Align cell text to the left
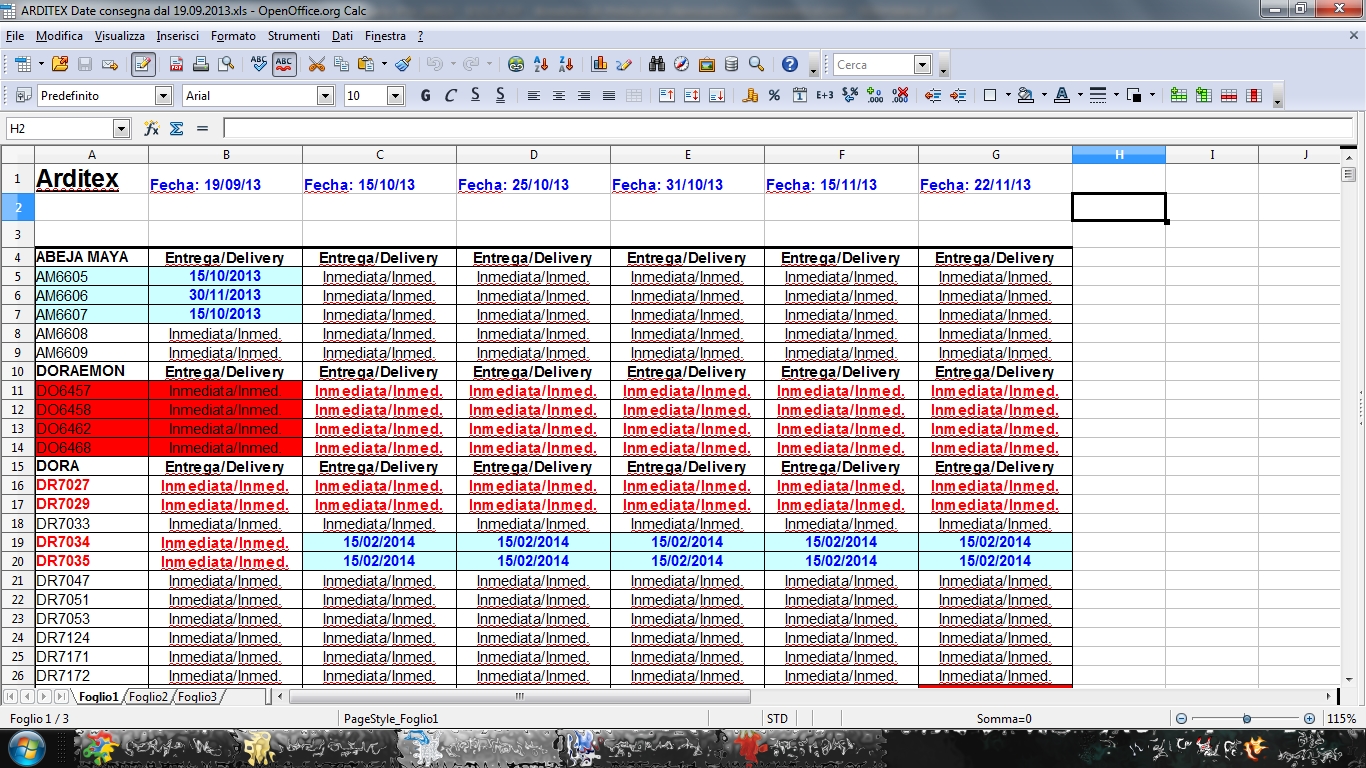The width and height of the screenshot is (1366, 768). (x=534, y=96)
